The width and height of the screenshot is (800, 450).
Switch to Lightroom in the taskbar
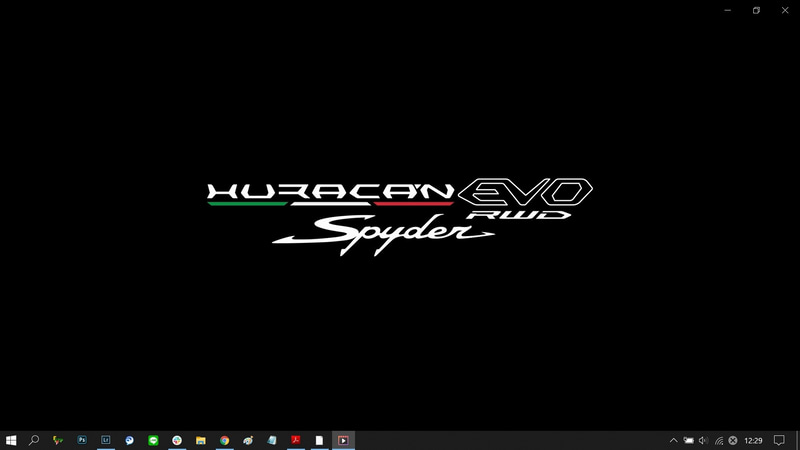(106, 440)
